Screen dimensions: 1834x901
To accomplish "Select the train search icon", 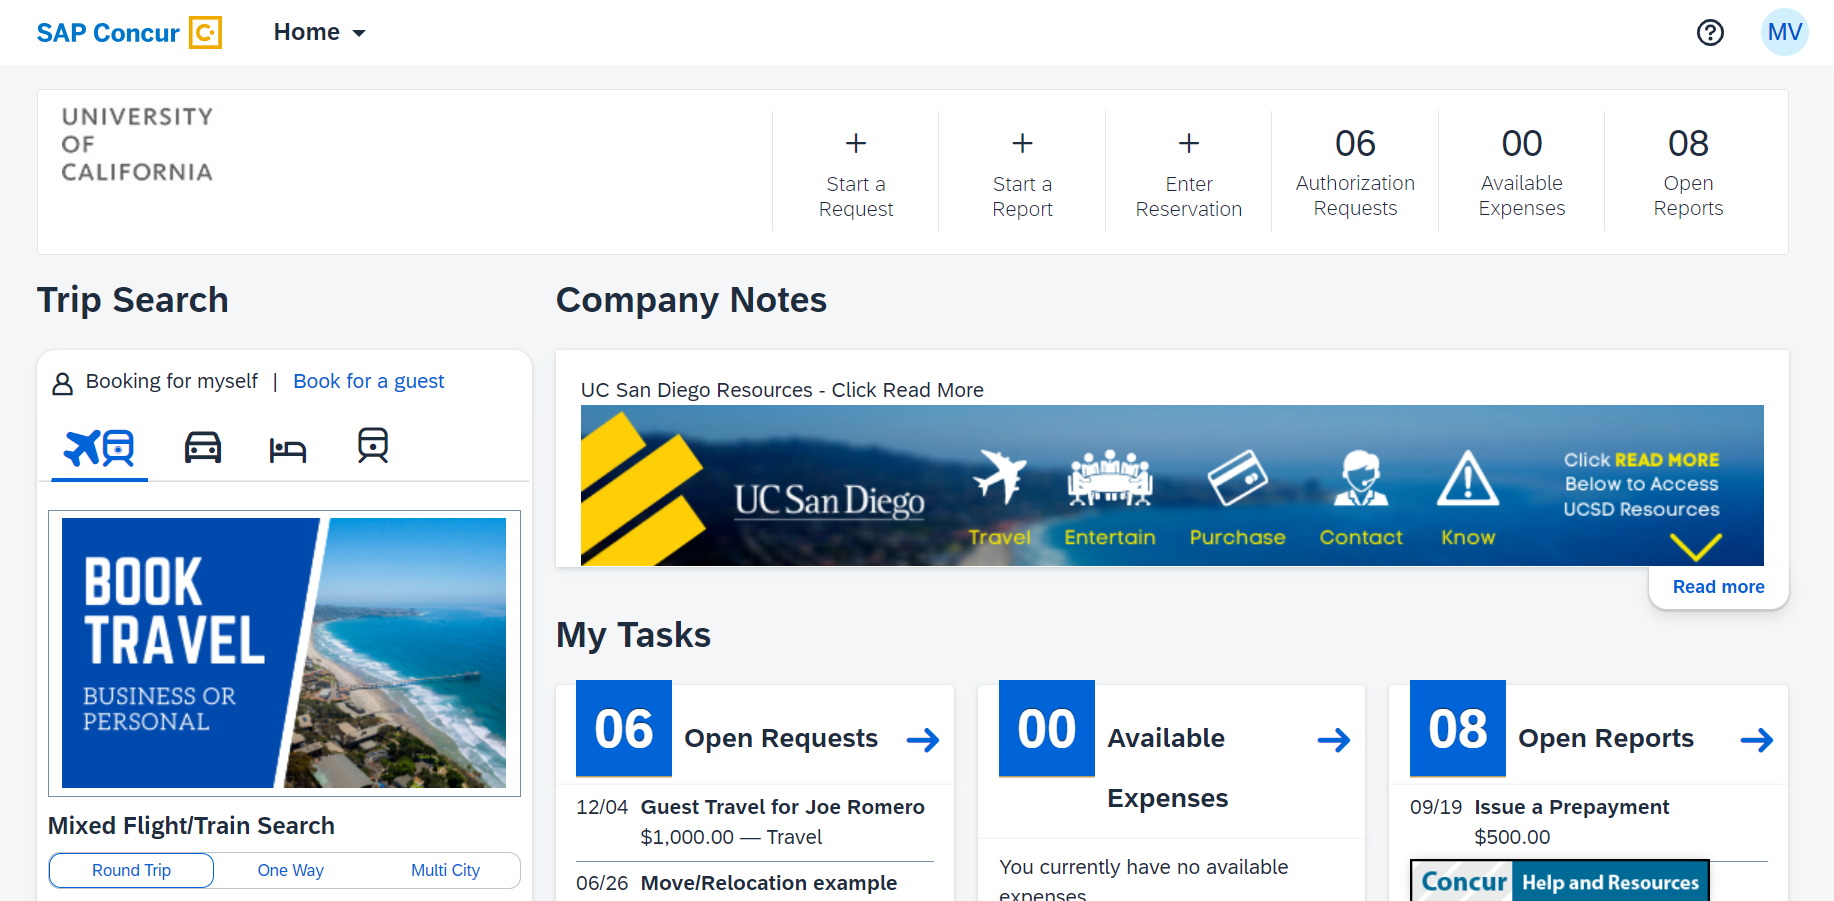I will [371, 447].
